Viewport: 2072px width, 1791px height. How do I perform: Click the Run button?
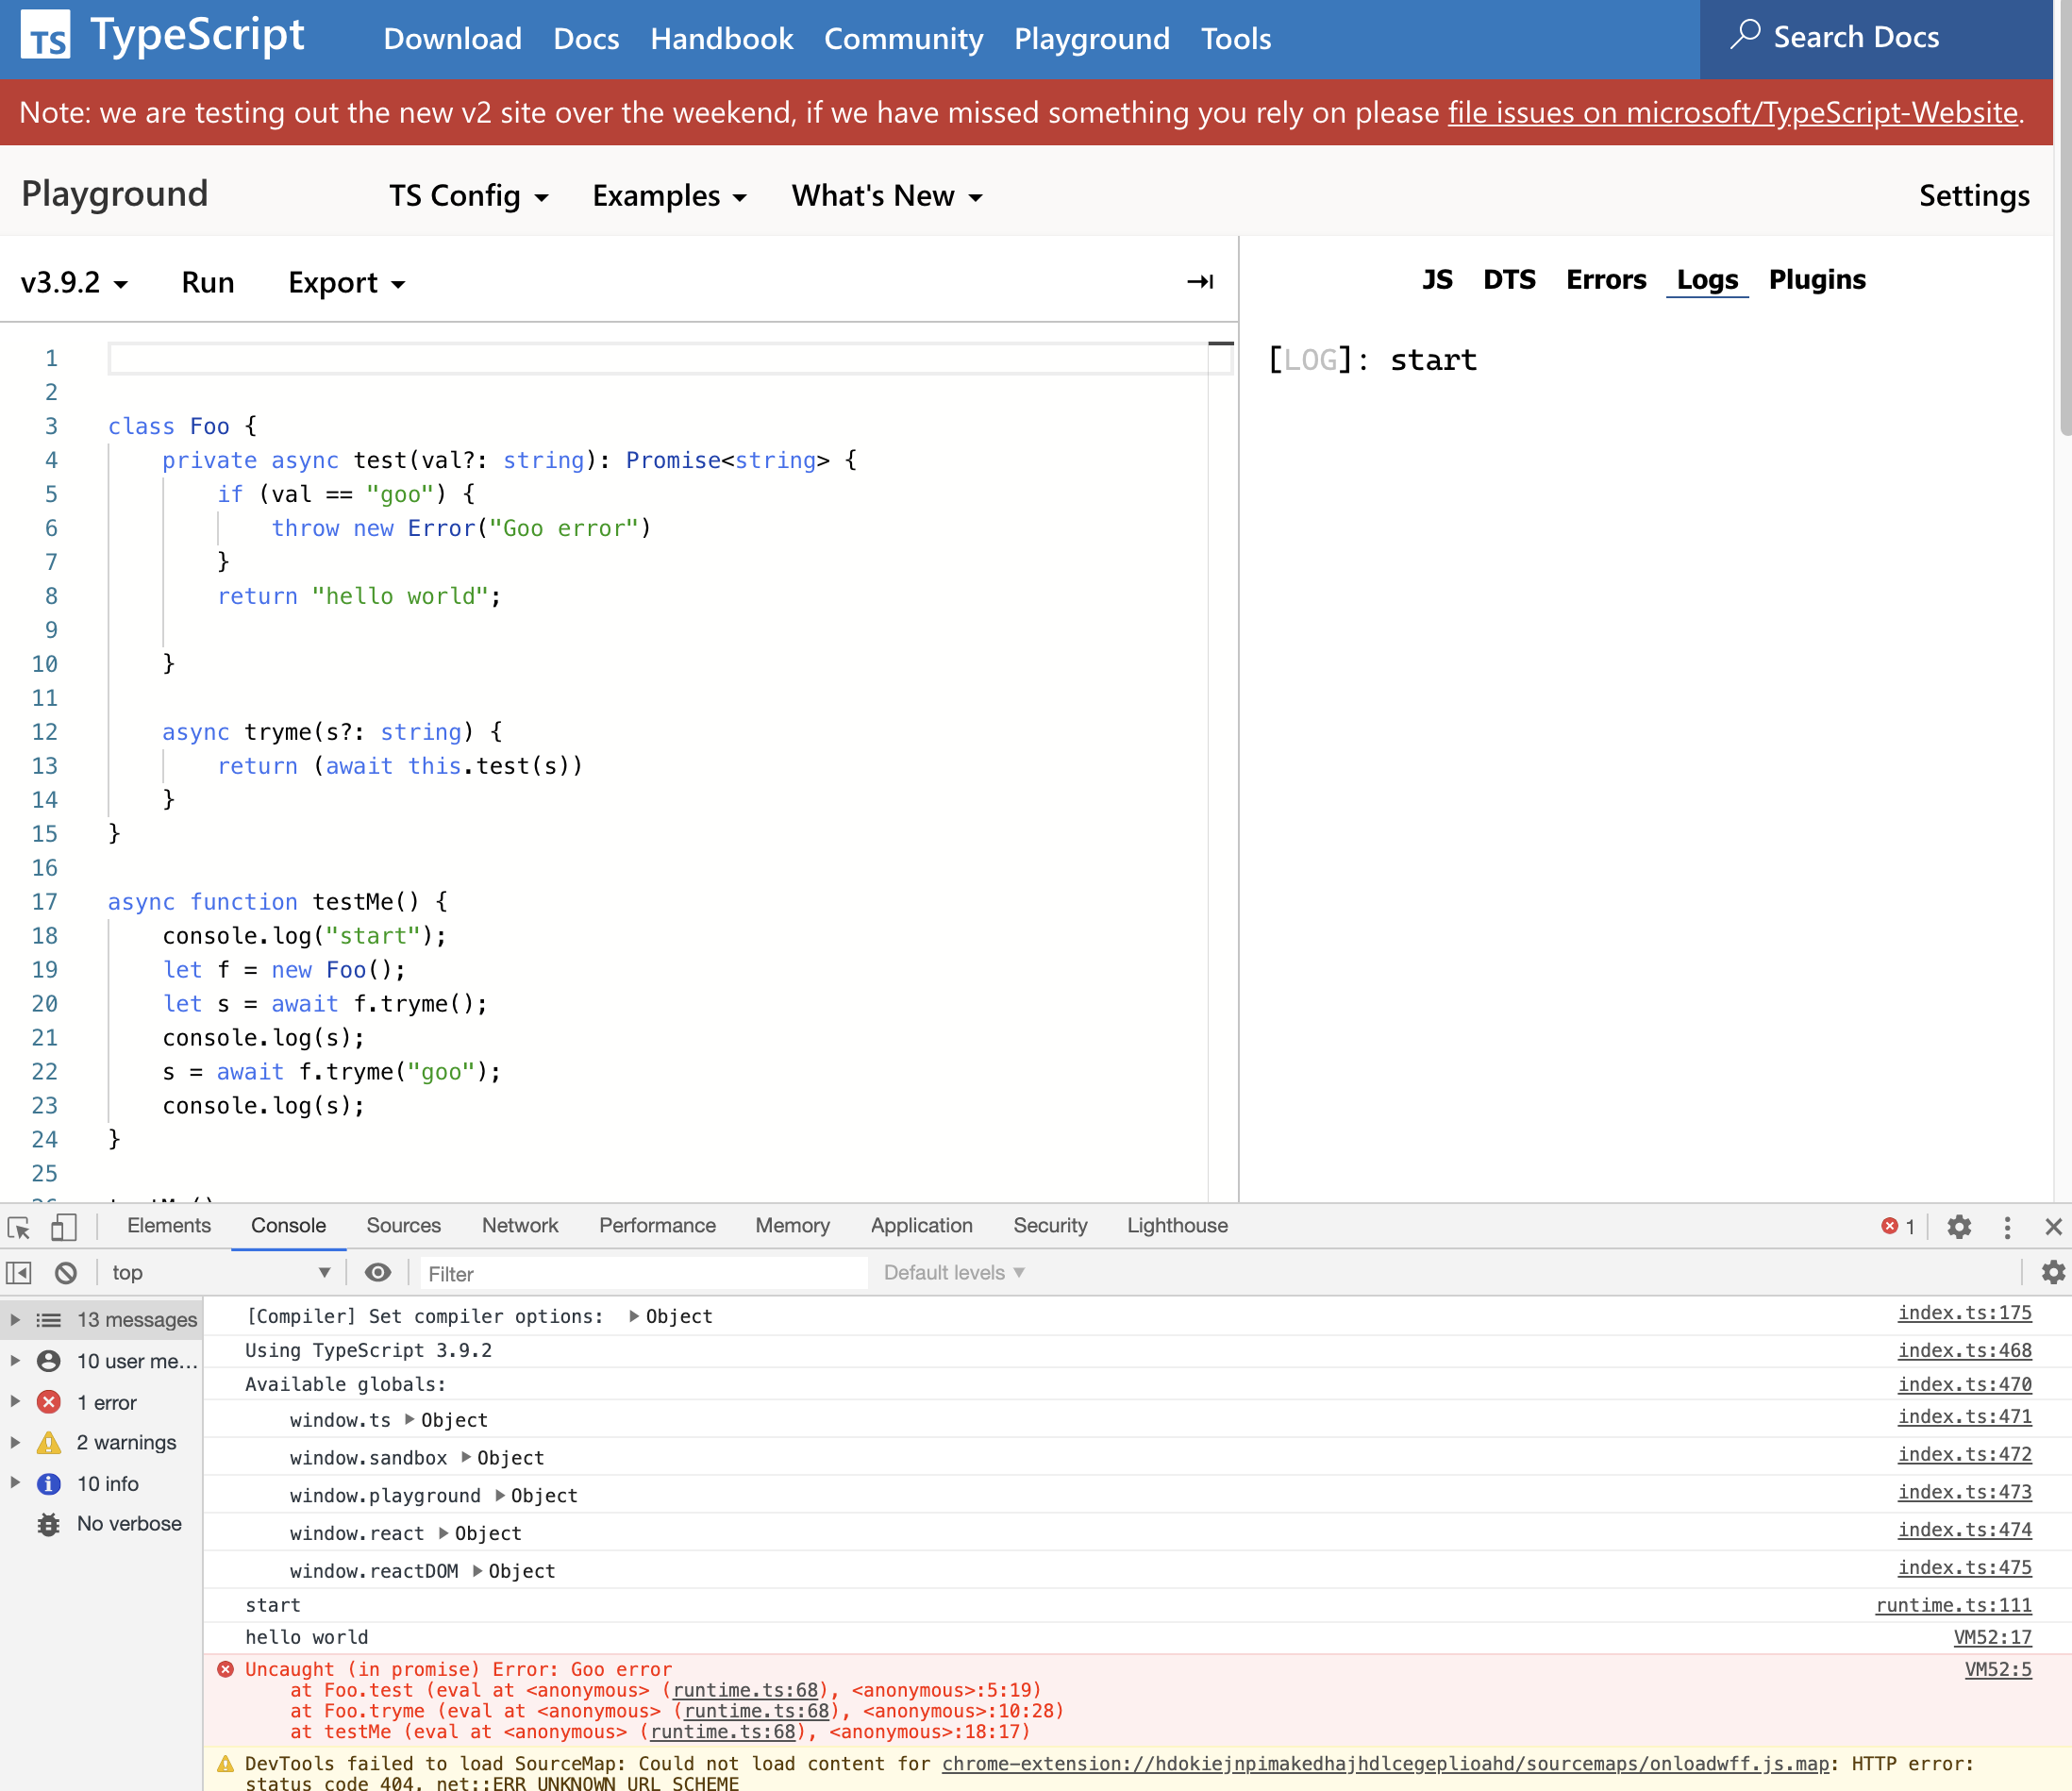tap(207, 282)
